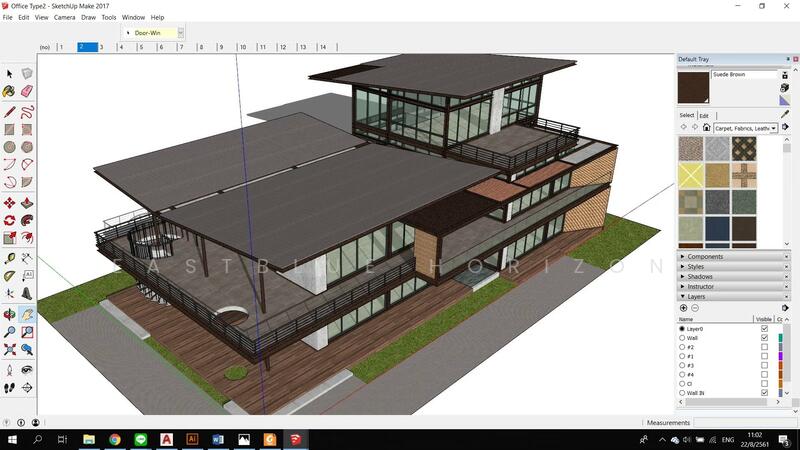This screenshot has width=800, height=450.
Task: Open the materials collection dropdown
Action: point(773,128)
